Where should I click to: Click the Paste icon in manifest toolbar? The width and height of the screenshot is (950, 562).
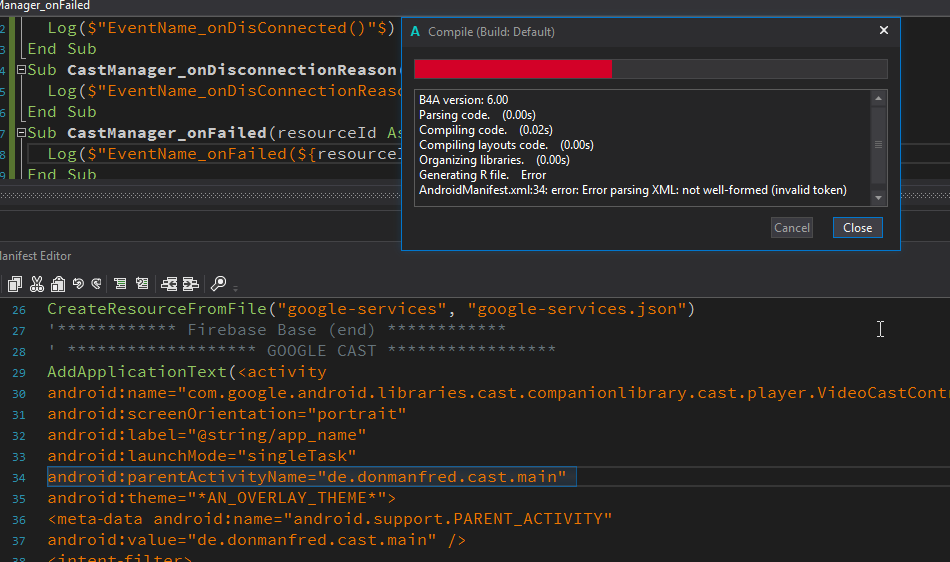coord(58,284)
